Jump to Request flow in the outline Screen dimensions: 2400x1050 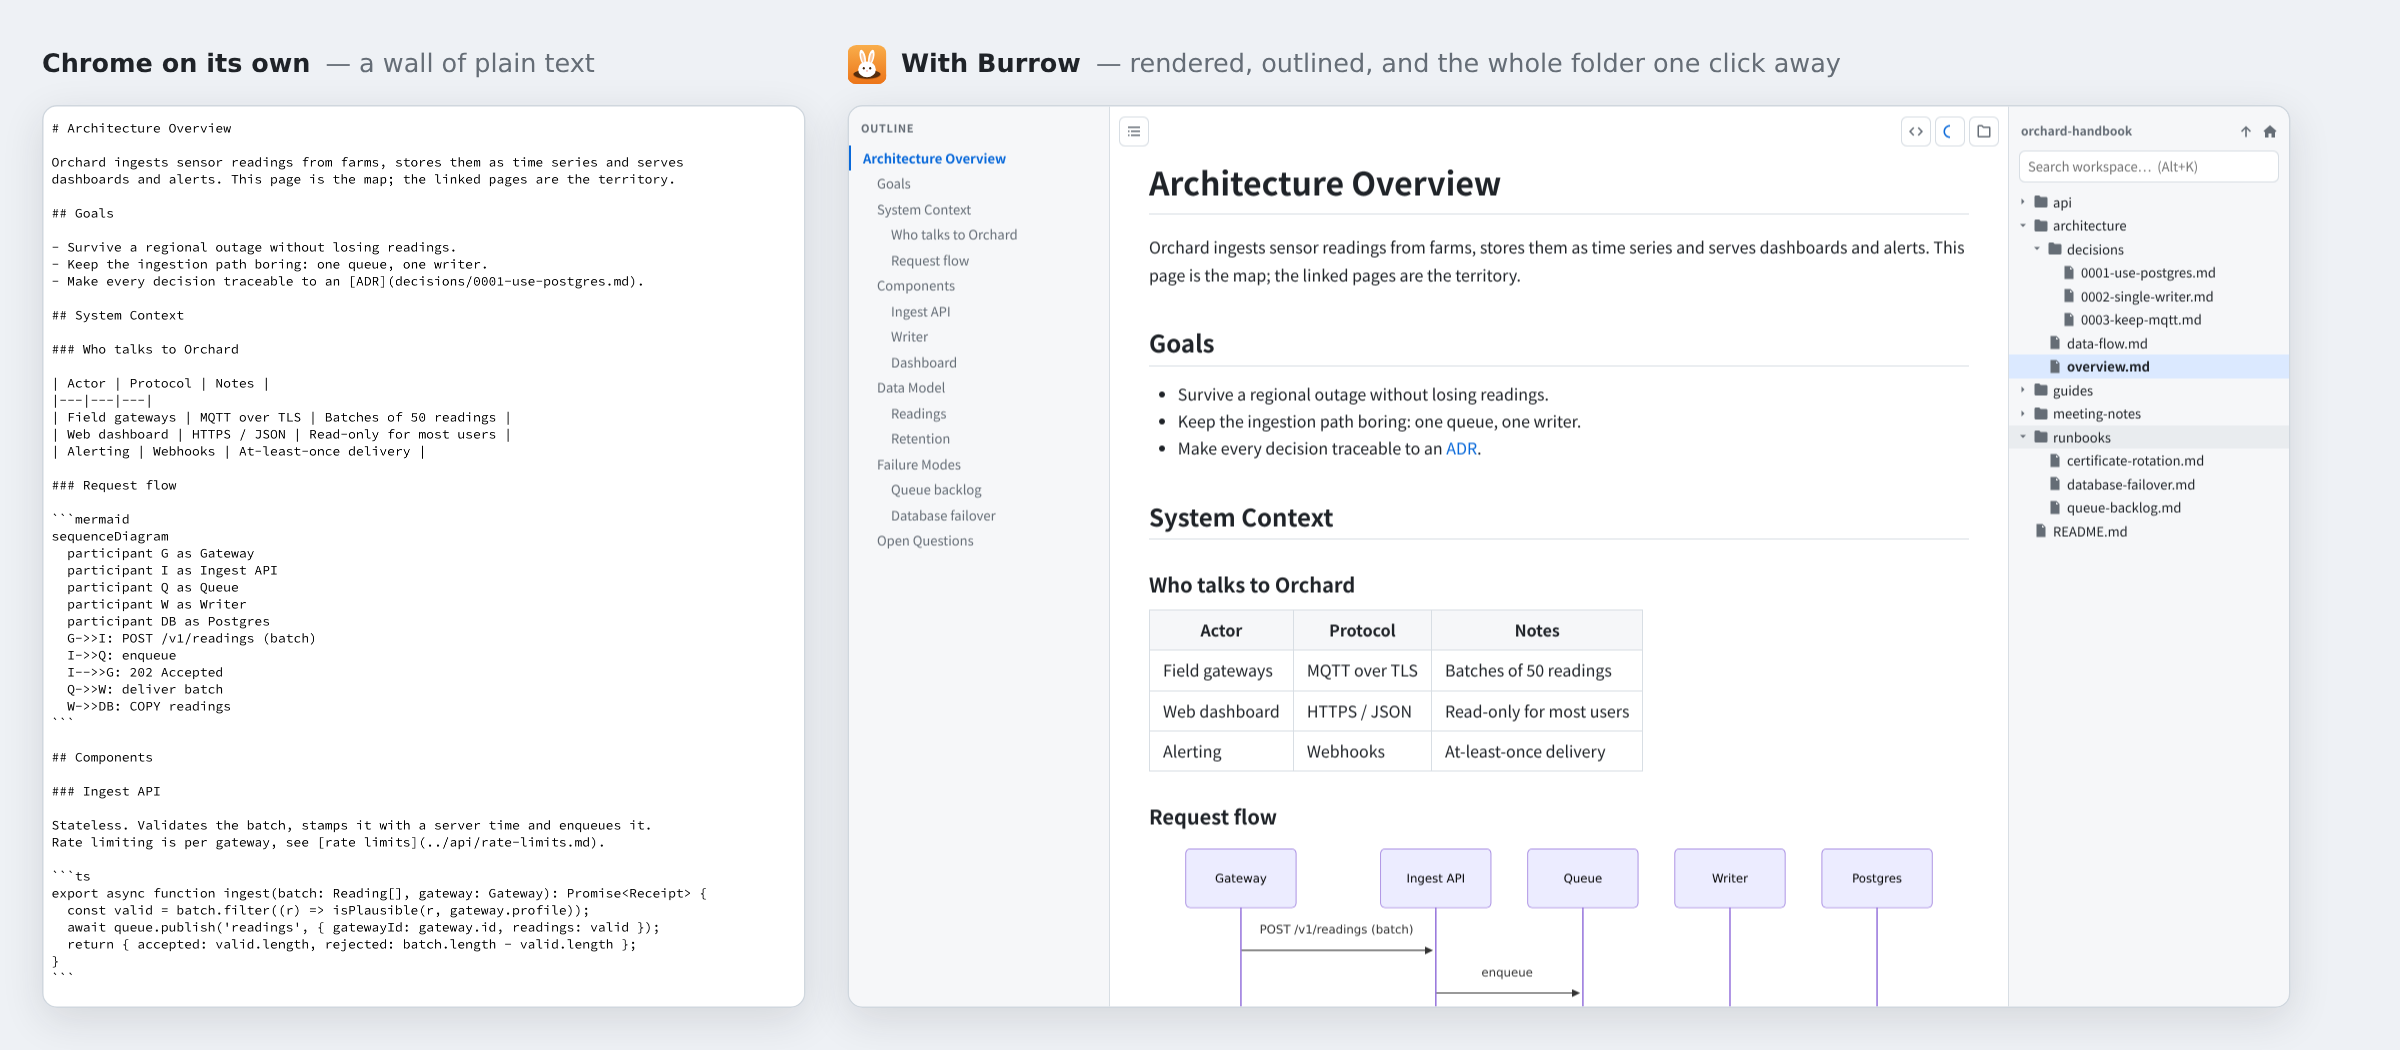[930, 261]
